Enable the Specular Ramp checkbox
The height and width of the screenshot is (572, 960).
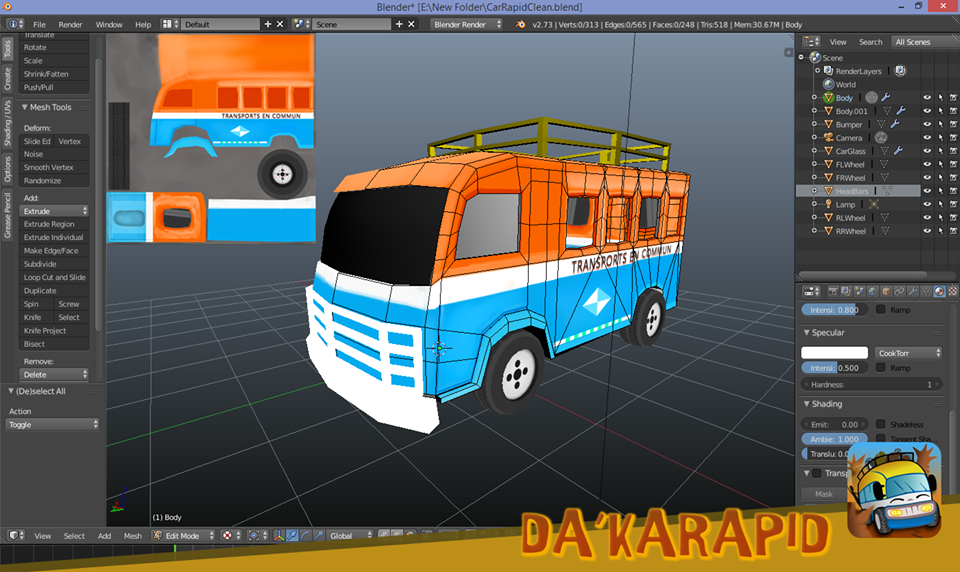click(x=880, y=367)
